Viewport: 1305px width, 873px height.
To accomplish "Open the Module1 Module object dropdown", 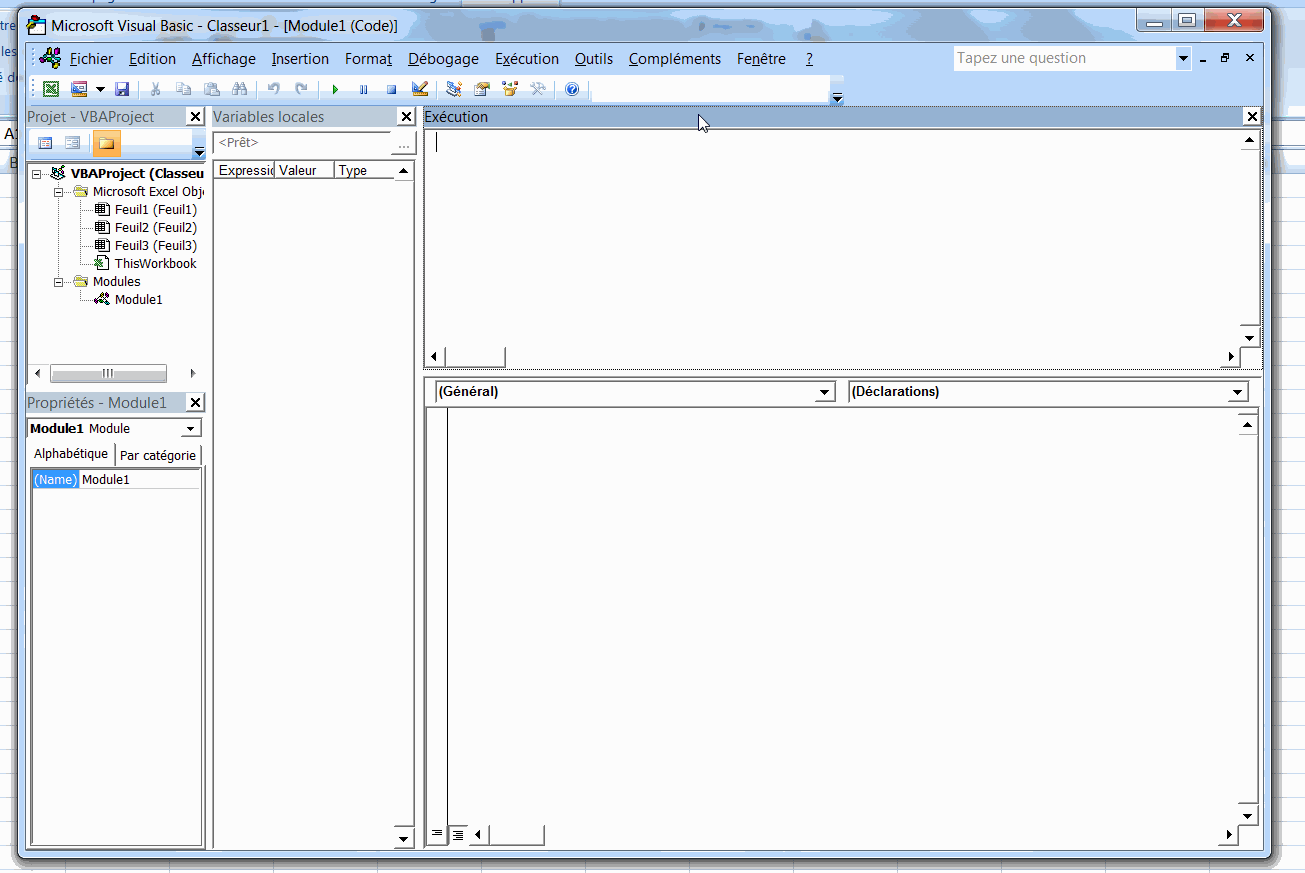I will (191, 429).
